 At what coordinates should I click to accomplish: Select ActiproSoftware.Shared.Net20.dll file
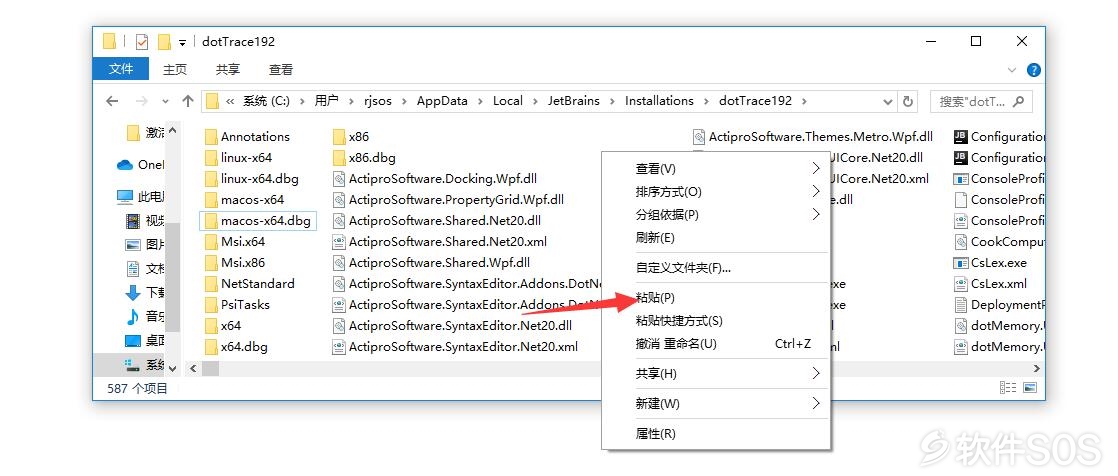coord(437,221)
